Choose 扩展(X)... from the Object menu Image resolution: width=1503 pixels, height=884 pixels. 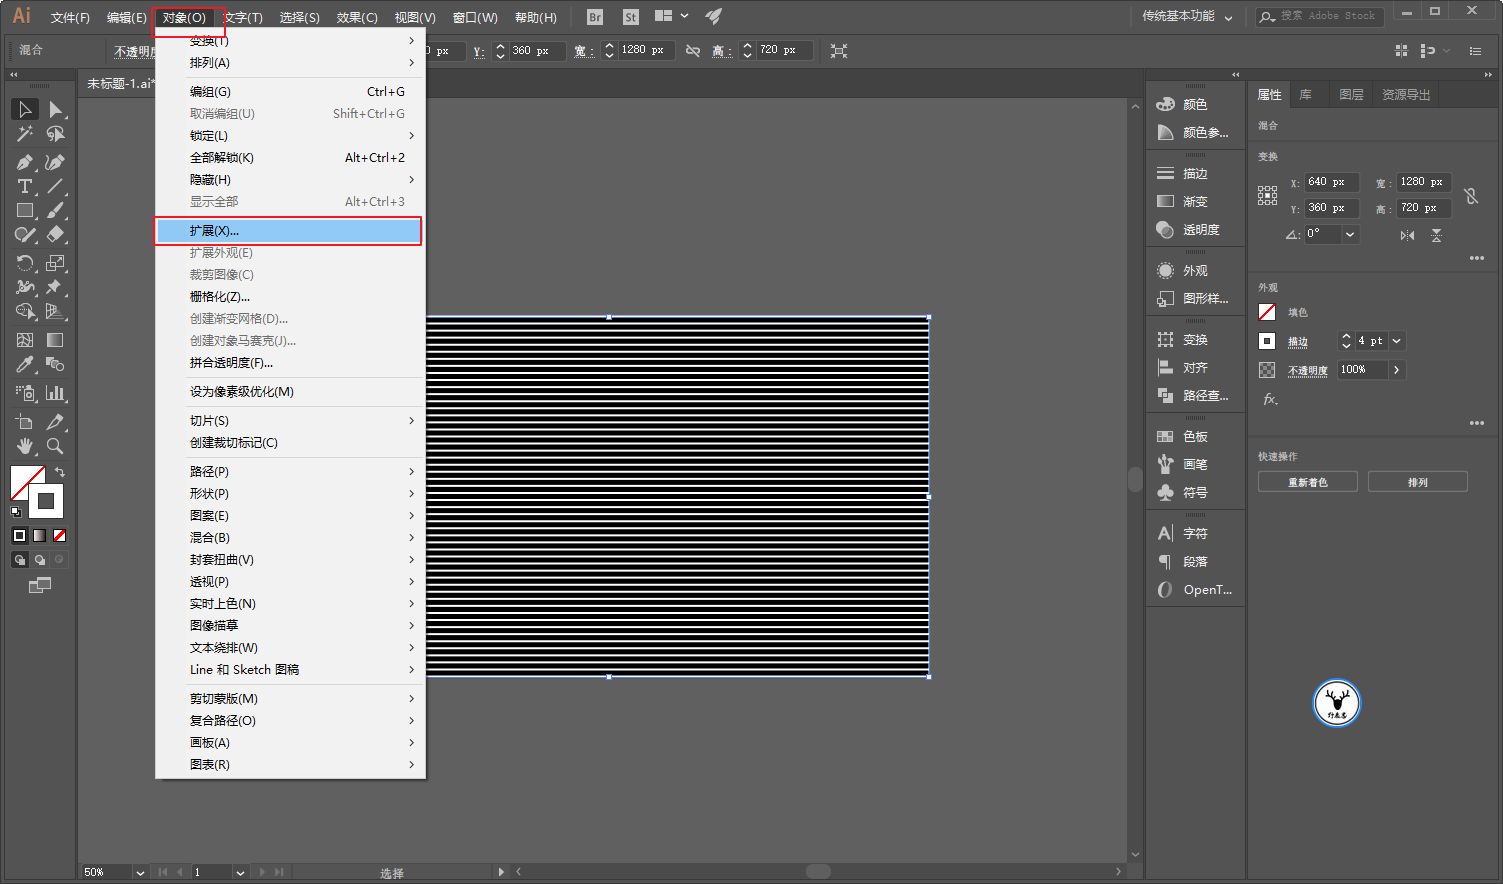[289, 231]
